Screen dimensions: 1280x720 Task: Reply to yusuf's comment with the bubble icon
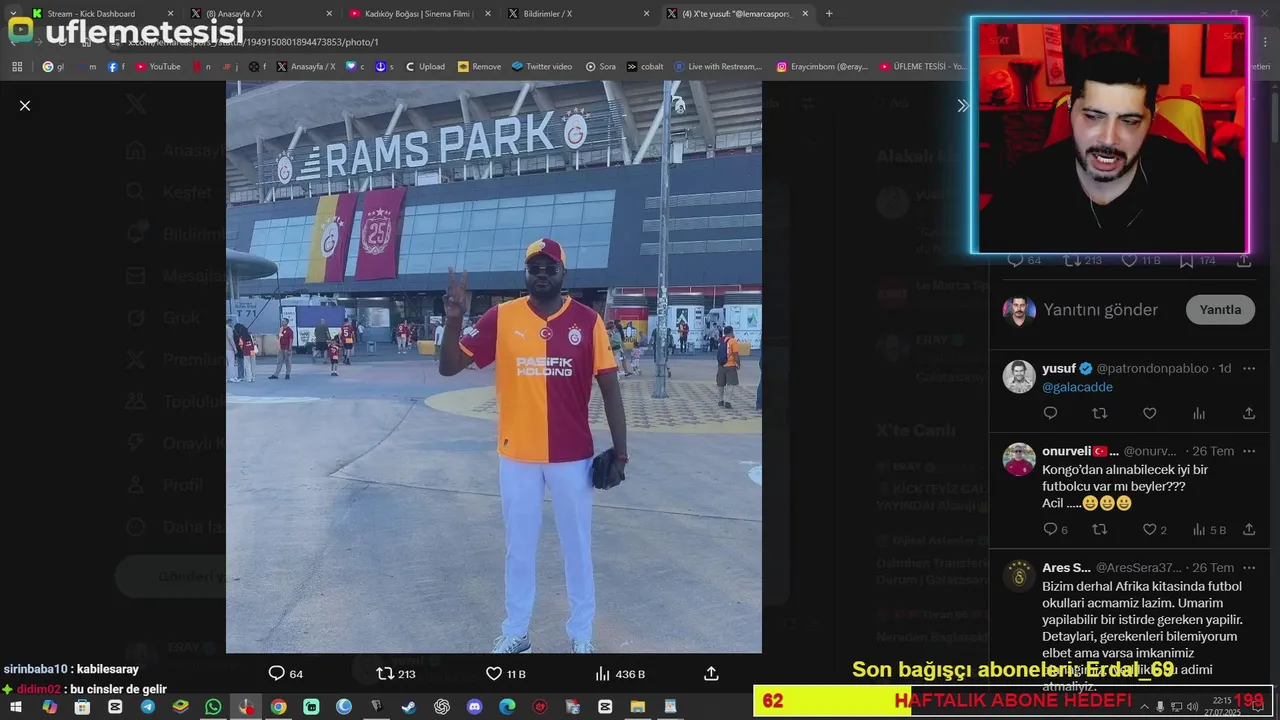[x=1050, y=413]
